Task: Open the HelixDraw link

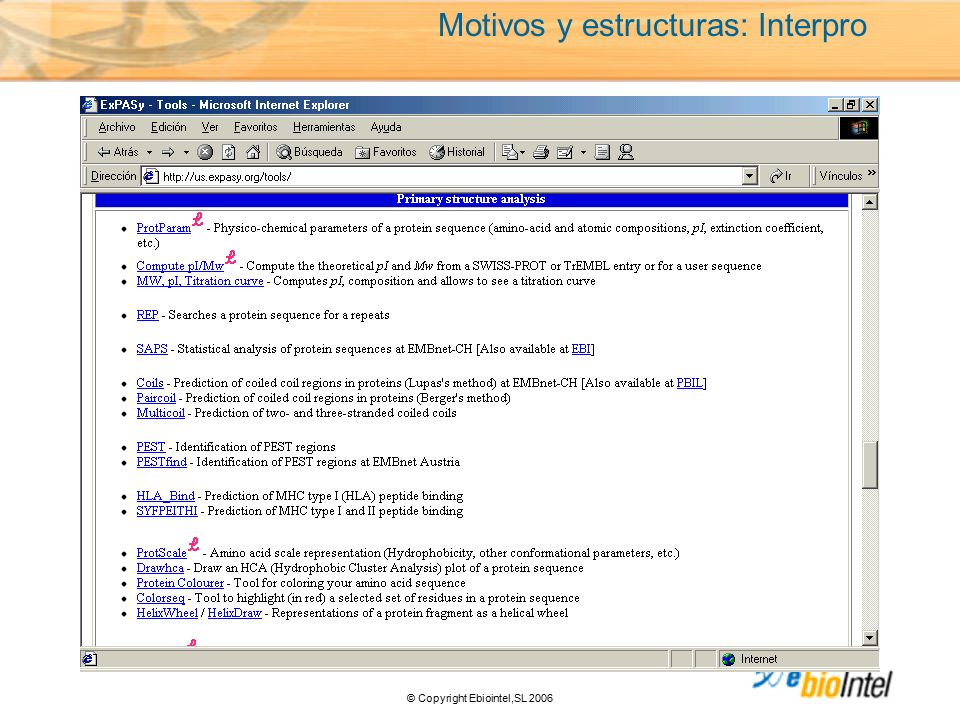Action: 234,613
